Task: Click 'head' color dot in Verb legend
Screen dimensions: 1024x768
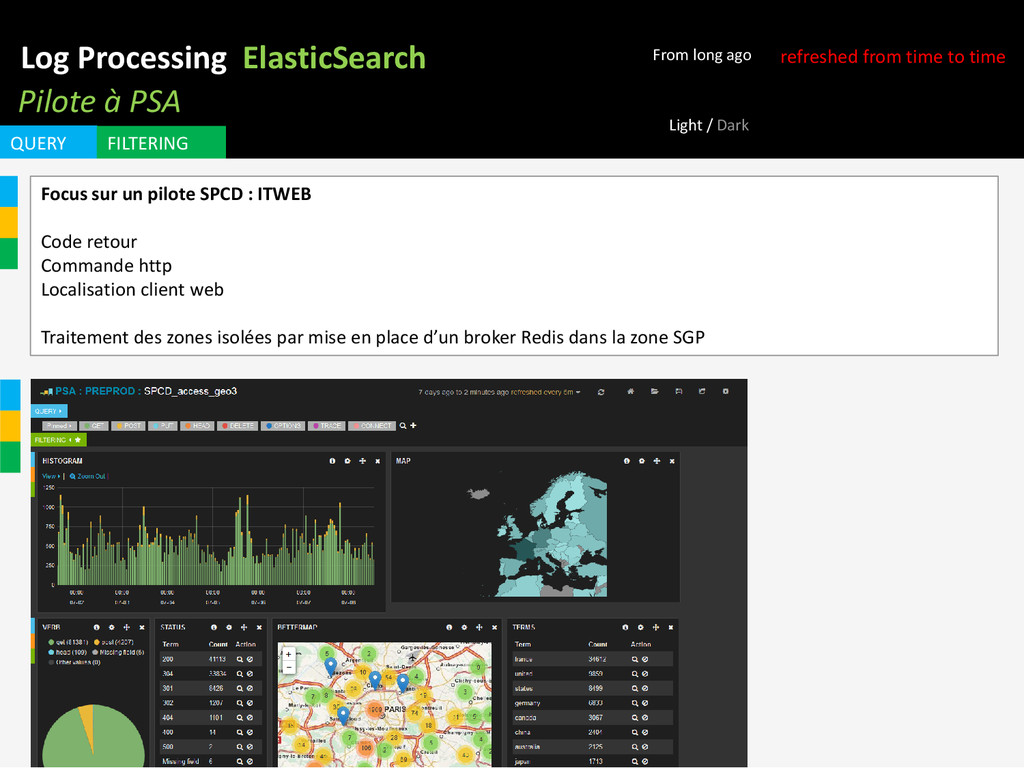Action: tap(51, 652)
